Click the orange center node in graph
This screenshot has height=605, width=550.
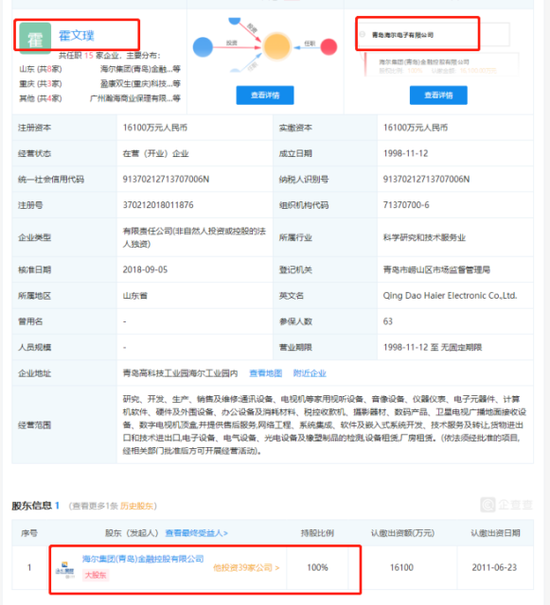point(276,47)
